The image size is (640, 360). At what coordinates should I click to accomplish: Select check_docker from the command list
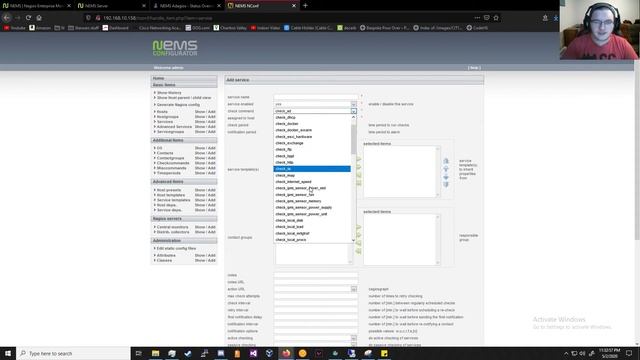coord(312,124)
